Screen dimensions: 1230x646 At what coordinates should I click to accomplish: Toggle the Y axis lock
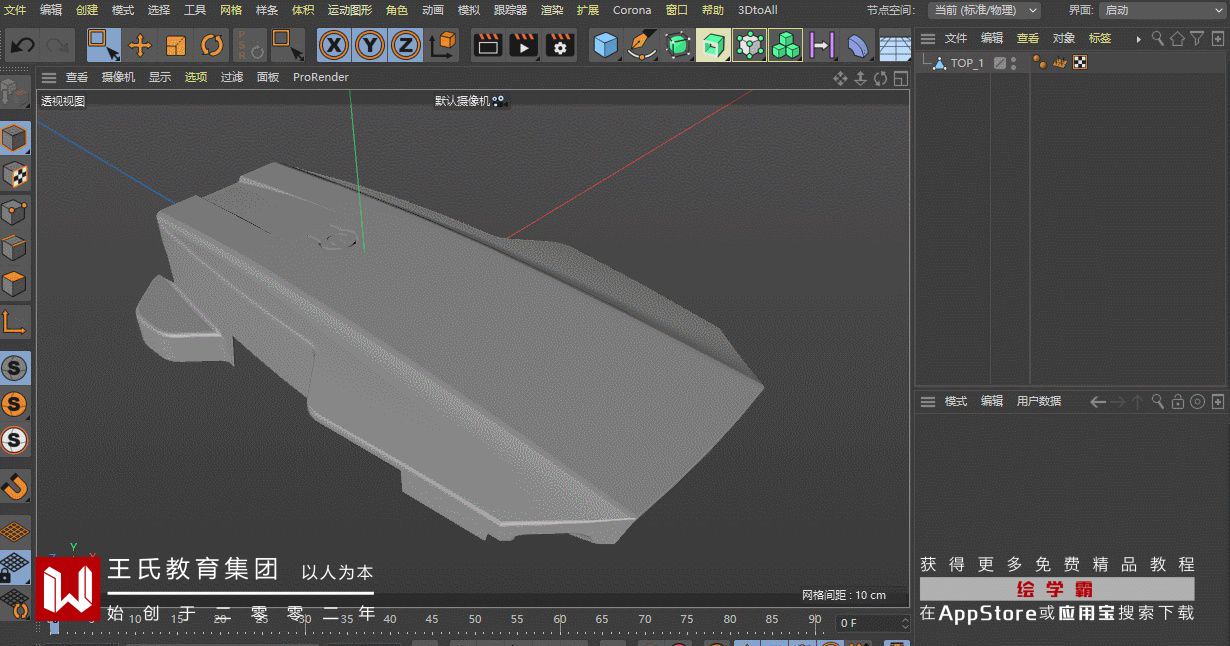[370, 45]
